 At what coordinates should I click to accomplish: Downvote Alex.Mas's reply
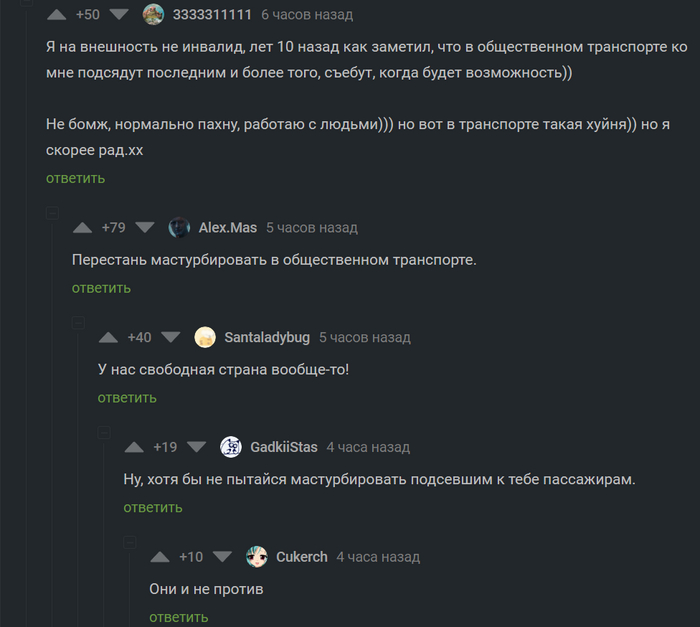145,228
